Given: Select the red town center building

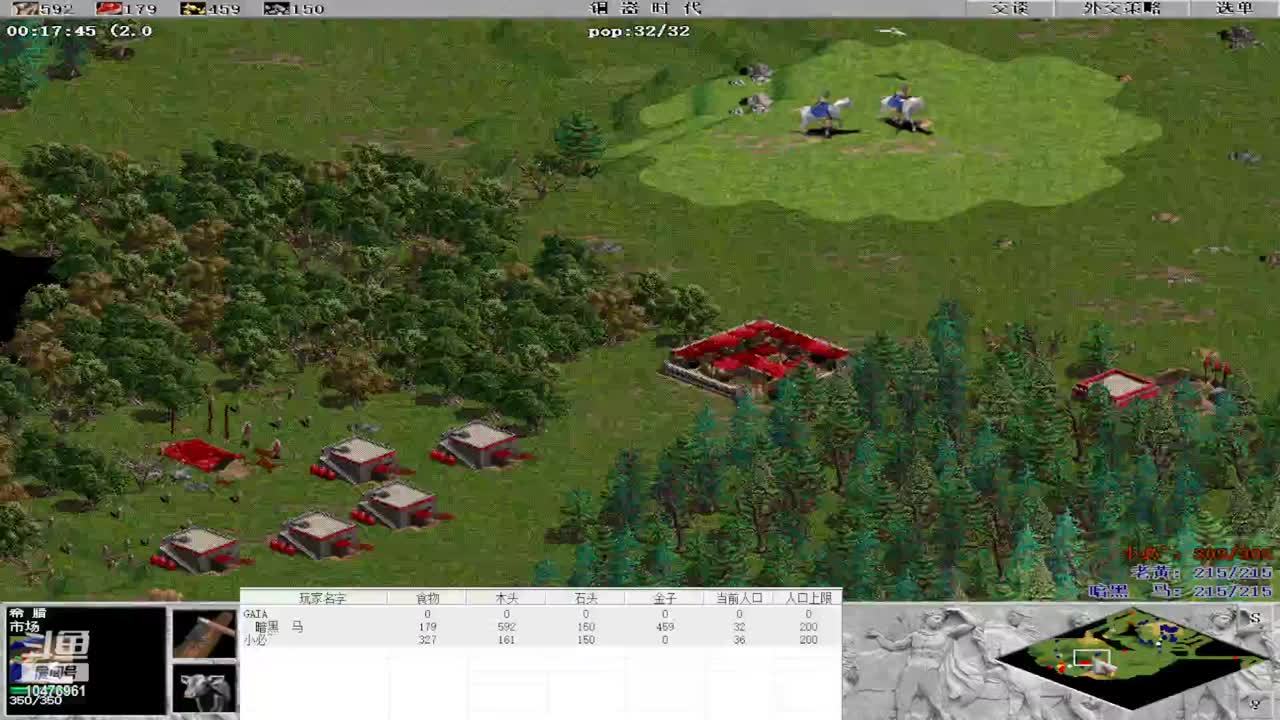Looking at the screenshot, I should tap(757, 357).
